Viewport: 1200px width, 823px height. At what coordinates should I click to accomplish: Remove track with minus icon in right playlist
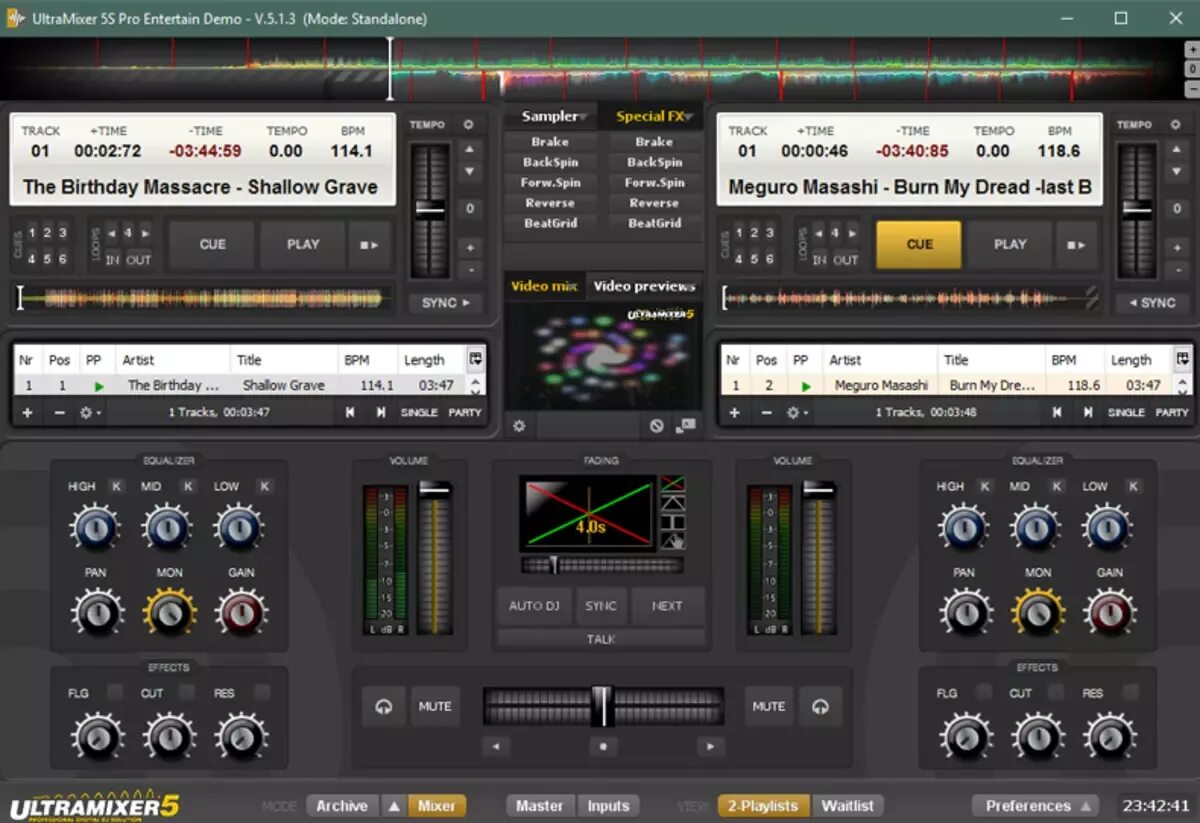pyautogui.click(x=766, y=412)
